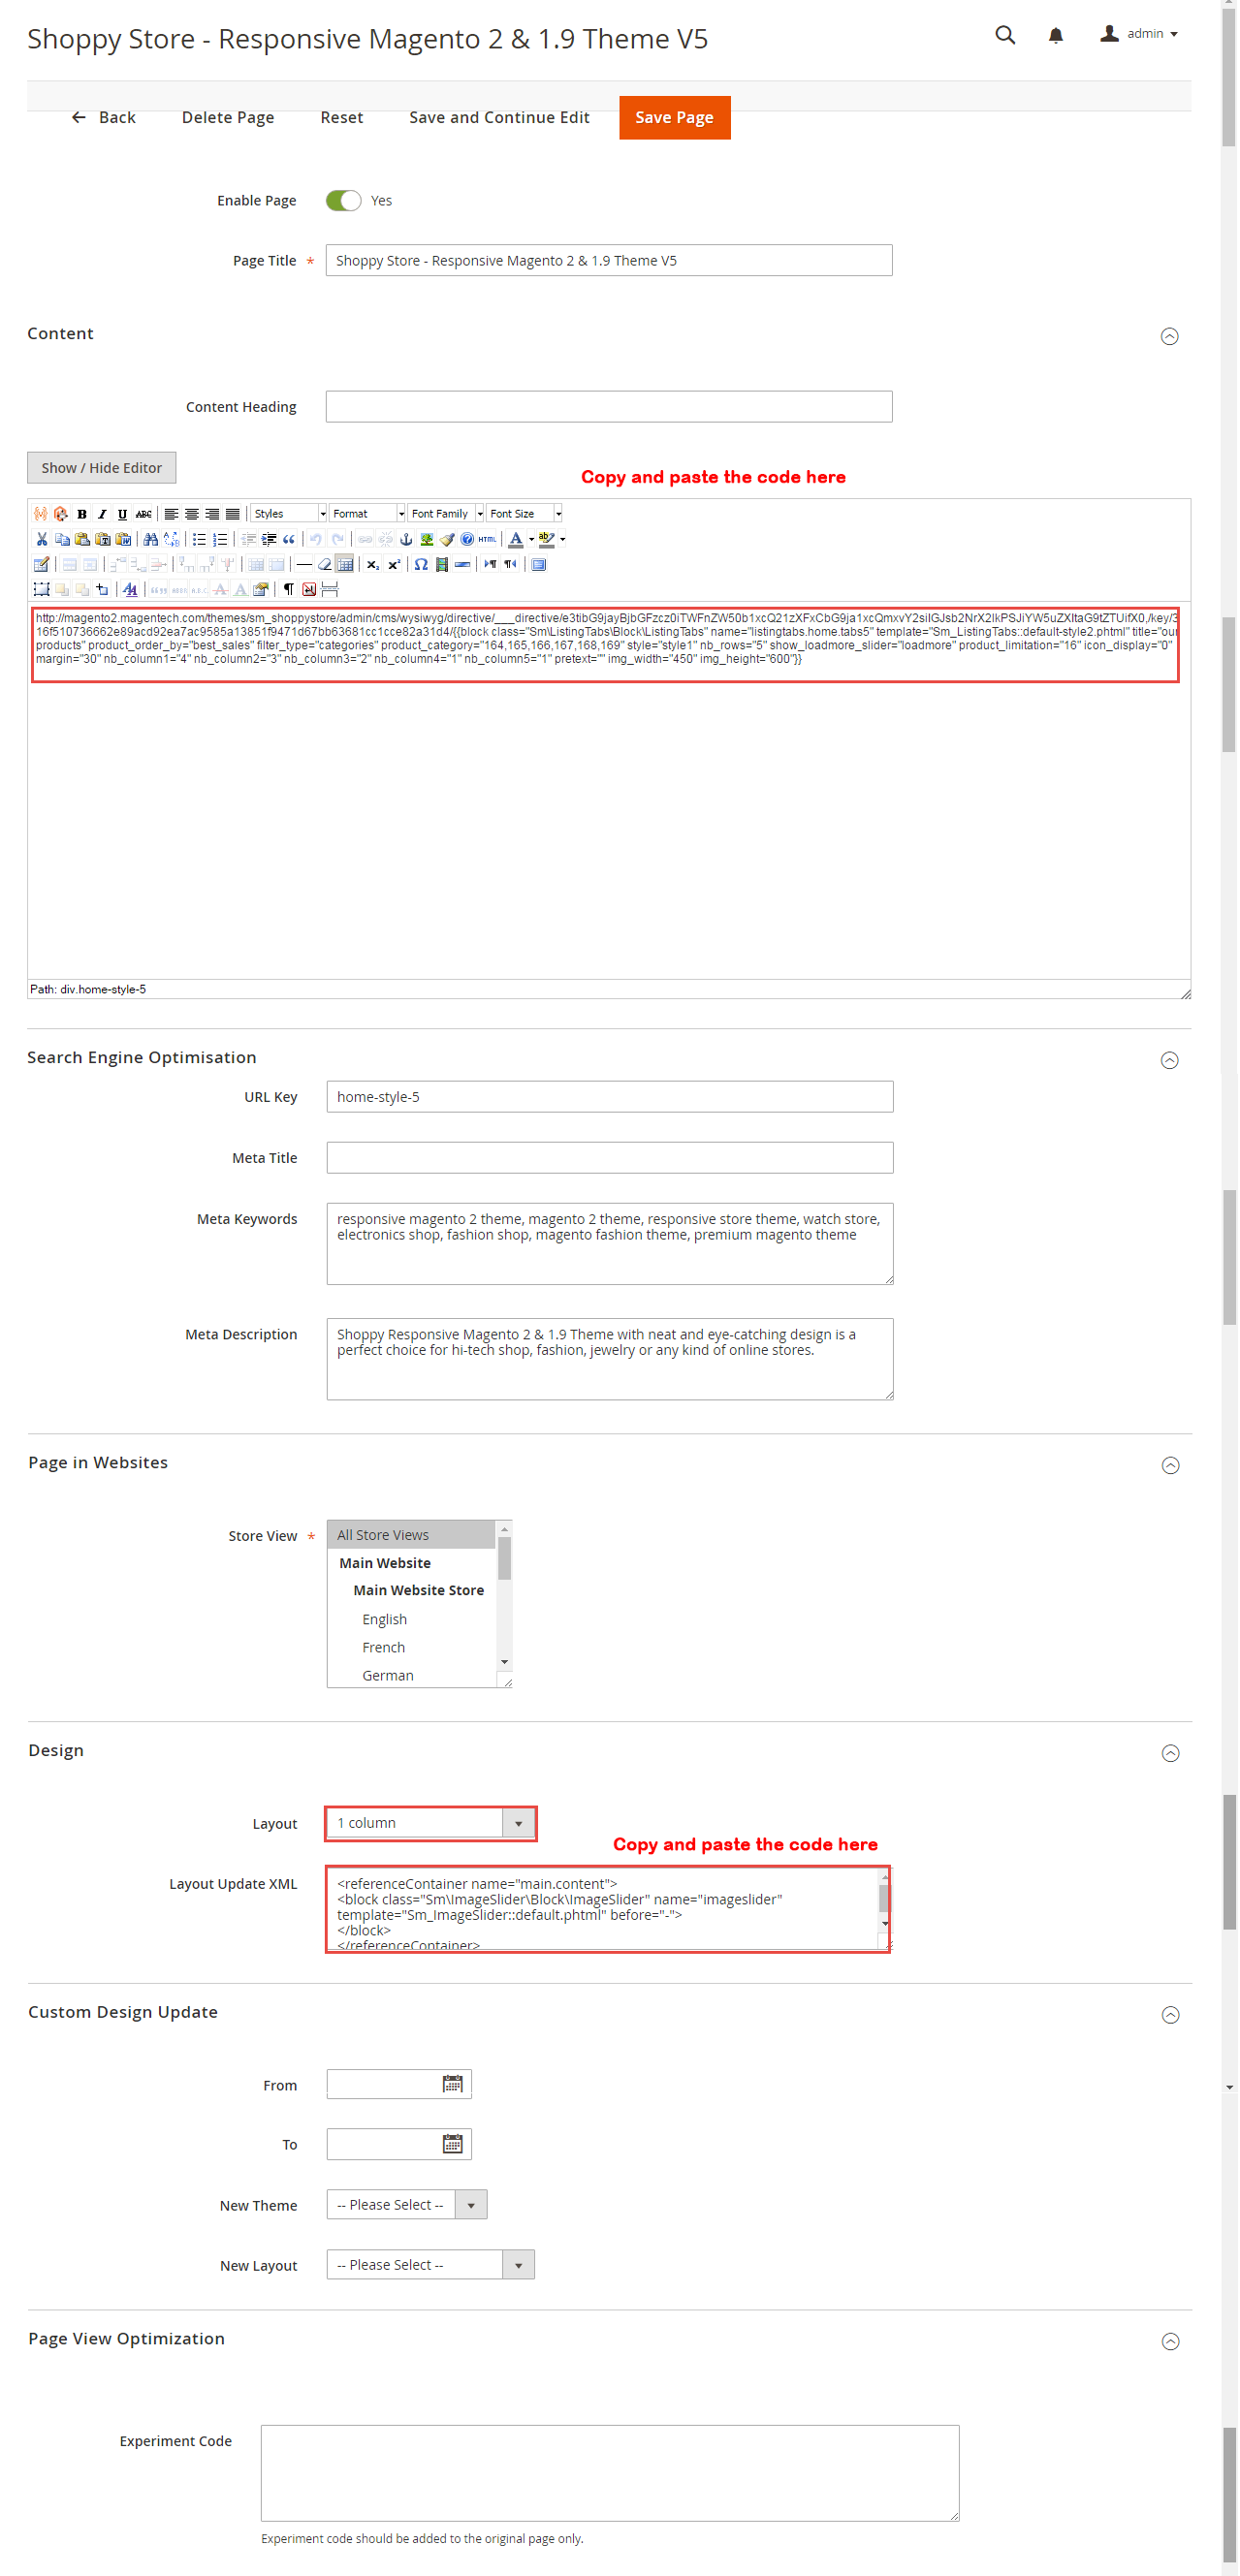Click the Experiment Code textarea

(609, 2472)
